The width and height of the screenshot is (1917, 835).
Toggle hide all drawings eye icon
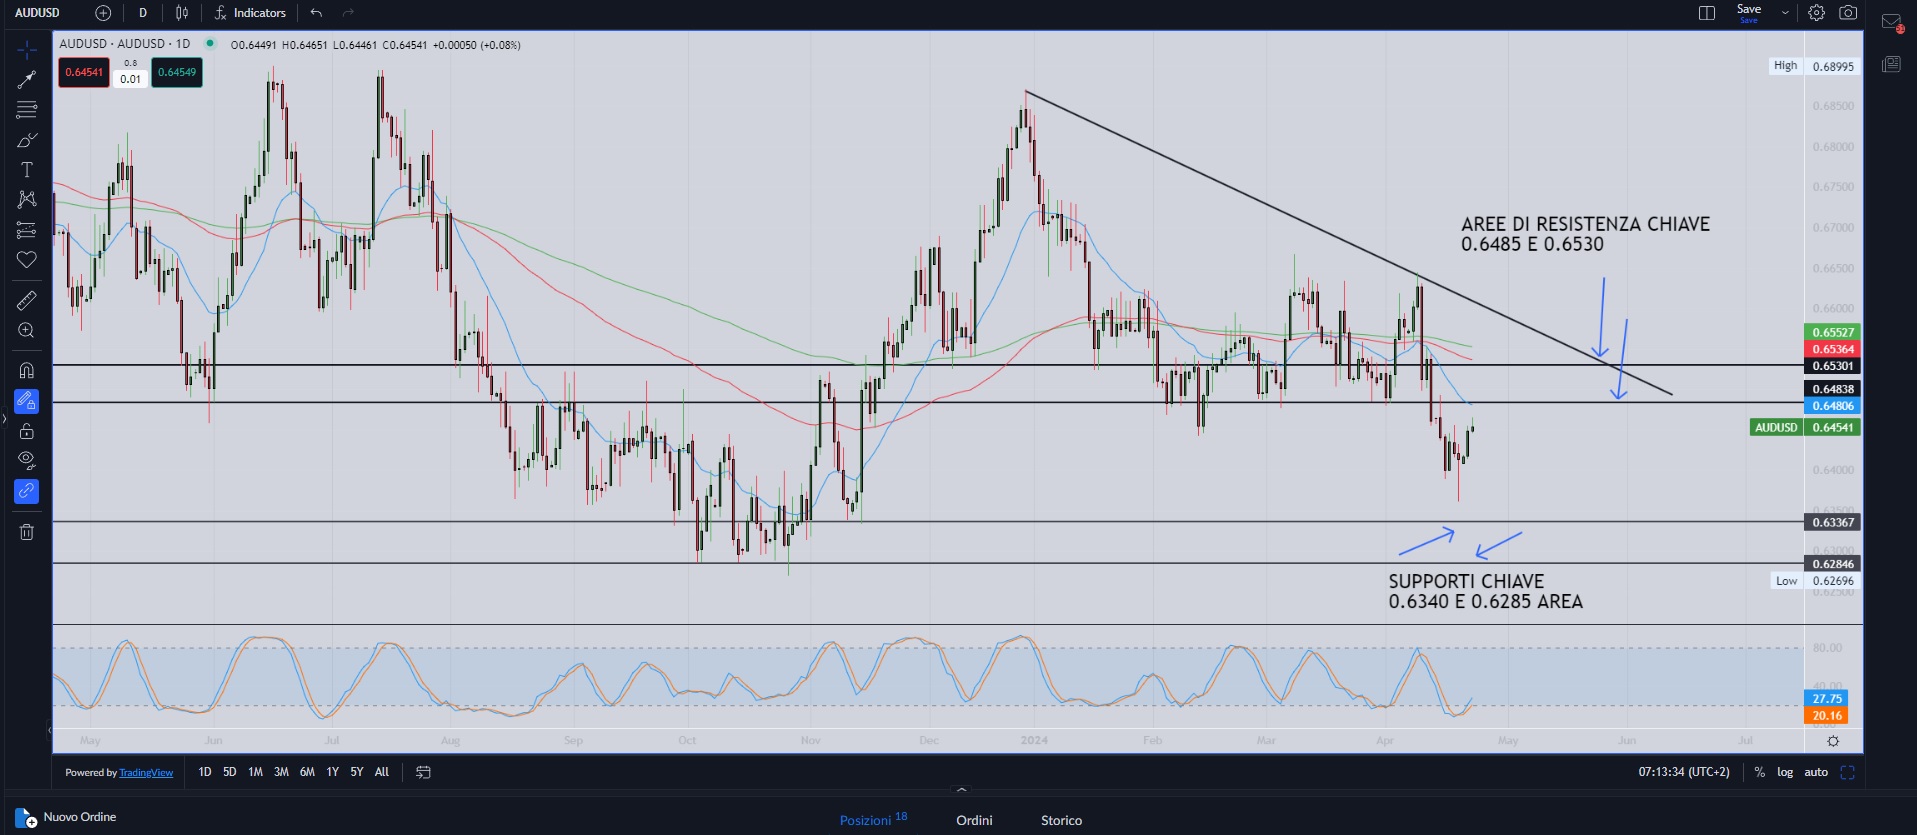pos(26,460)
